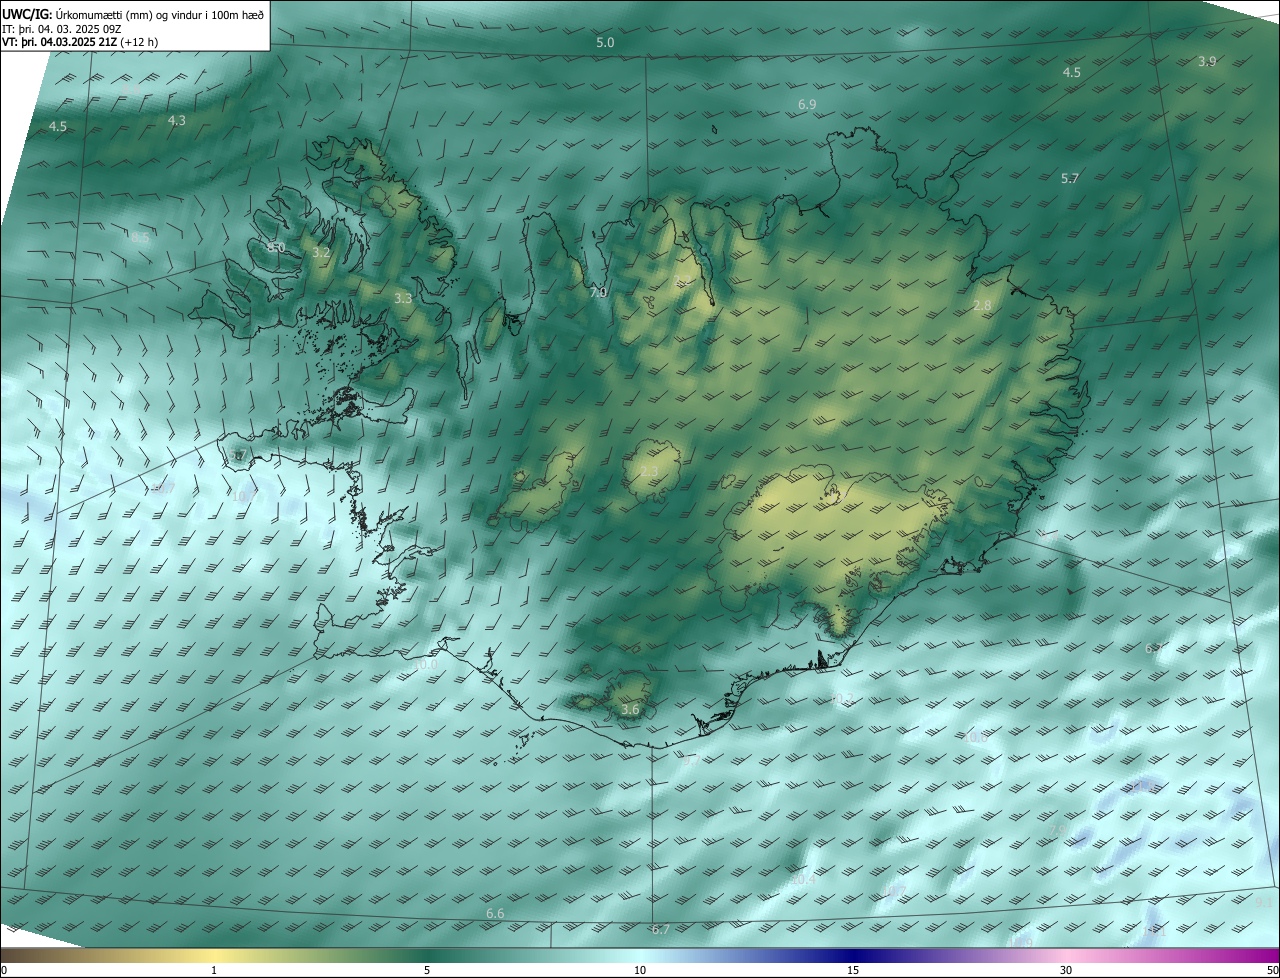Click the '3.3' value label
Image resolution: width=1280 pixels, height=978 pixels.
click(403, 298)
